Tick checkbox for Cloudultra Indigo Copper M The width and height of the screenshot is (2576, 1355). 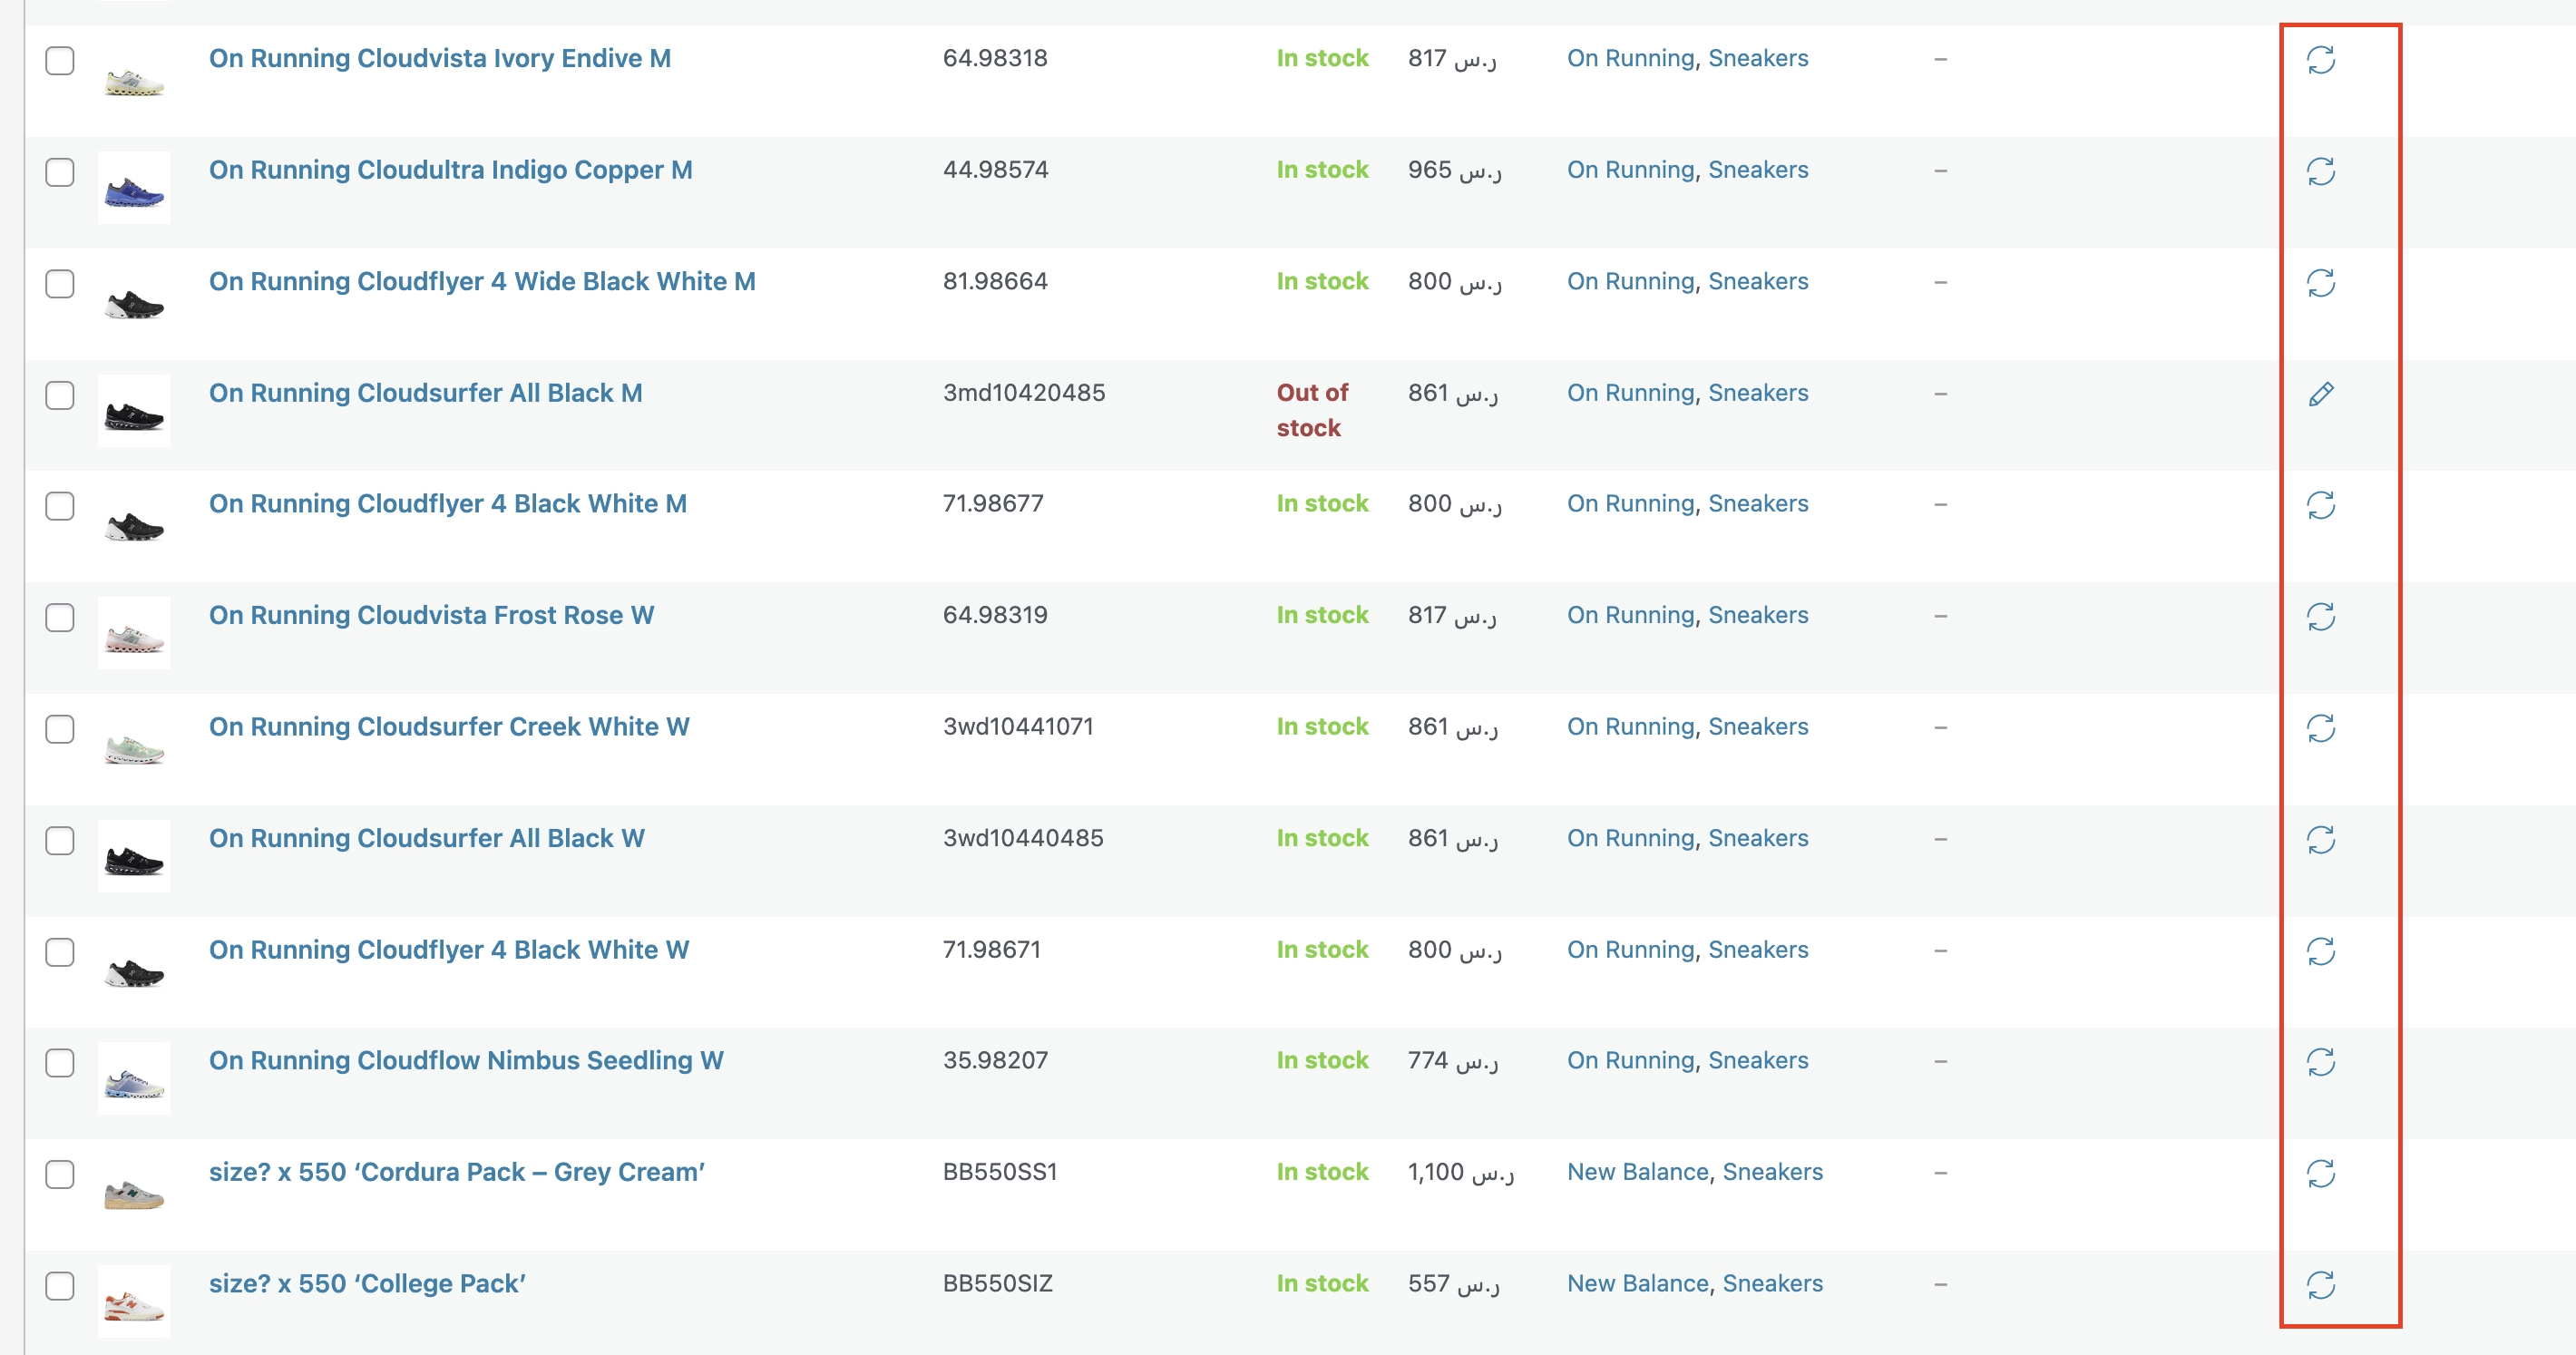click(x=60, y=172)
